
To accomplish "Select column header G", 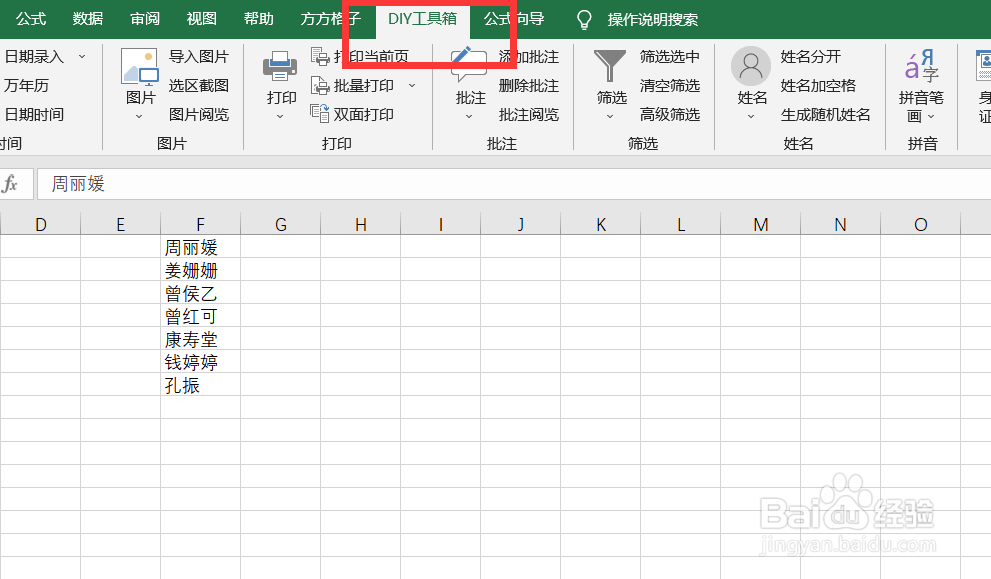I will (281, 224).
